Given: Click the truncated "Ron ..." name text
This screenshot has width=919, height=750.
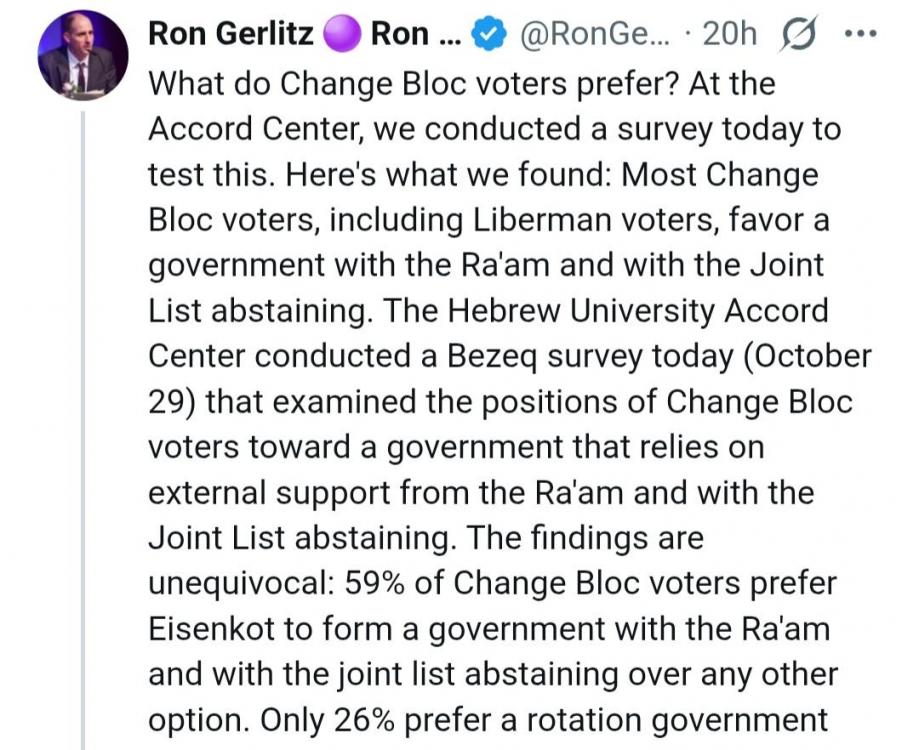Looking at the screenshot, I should (x=416, y=34).
